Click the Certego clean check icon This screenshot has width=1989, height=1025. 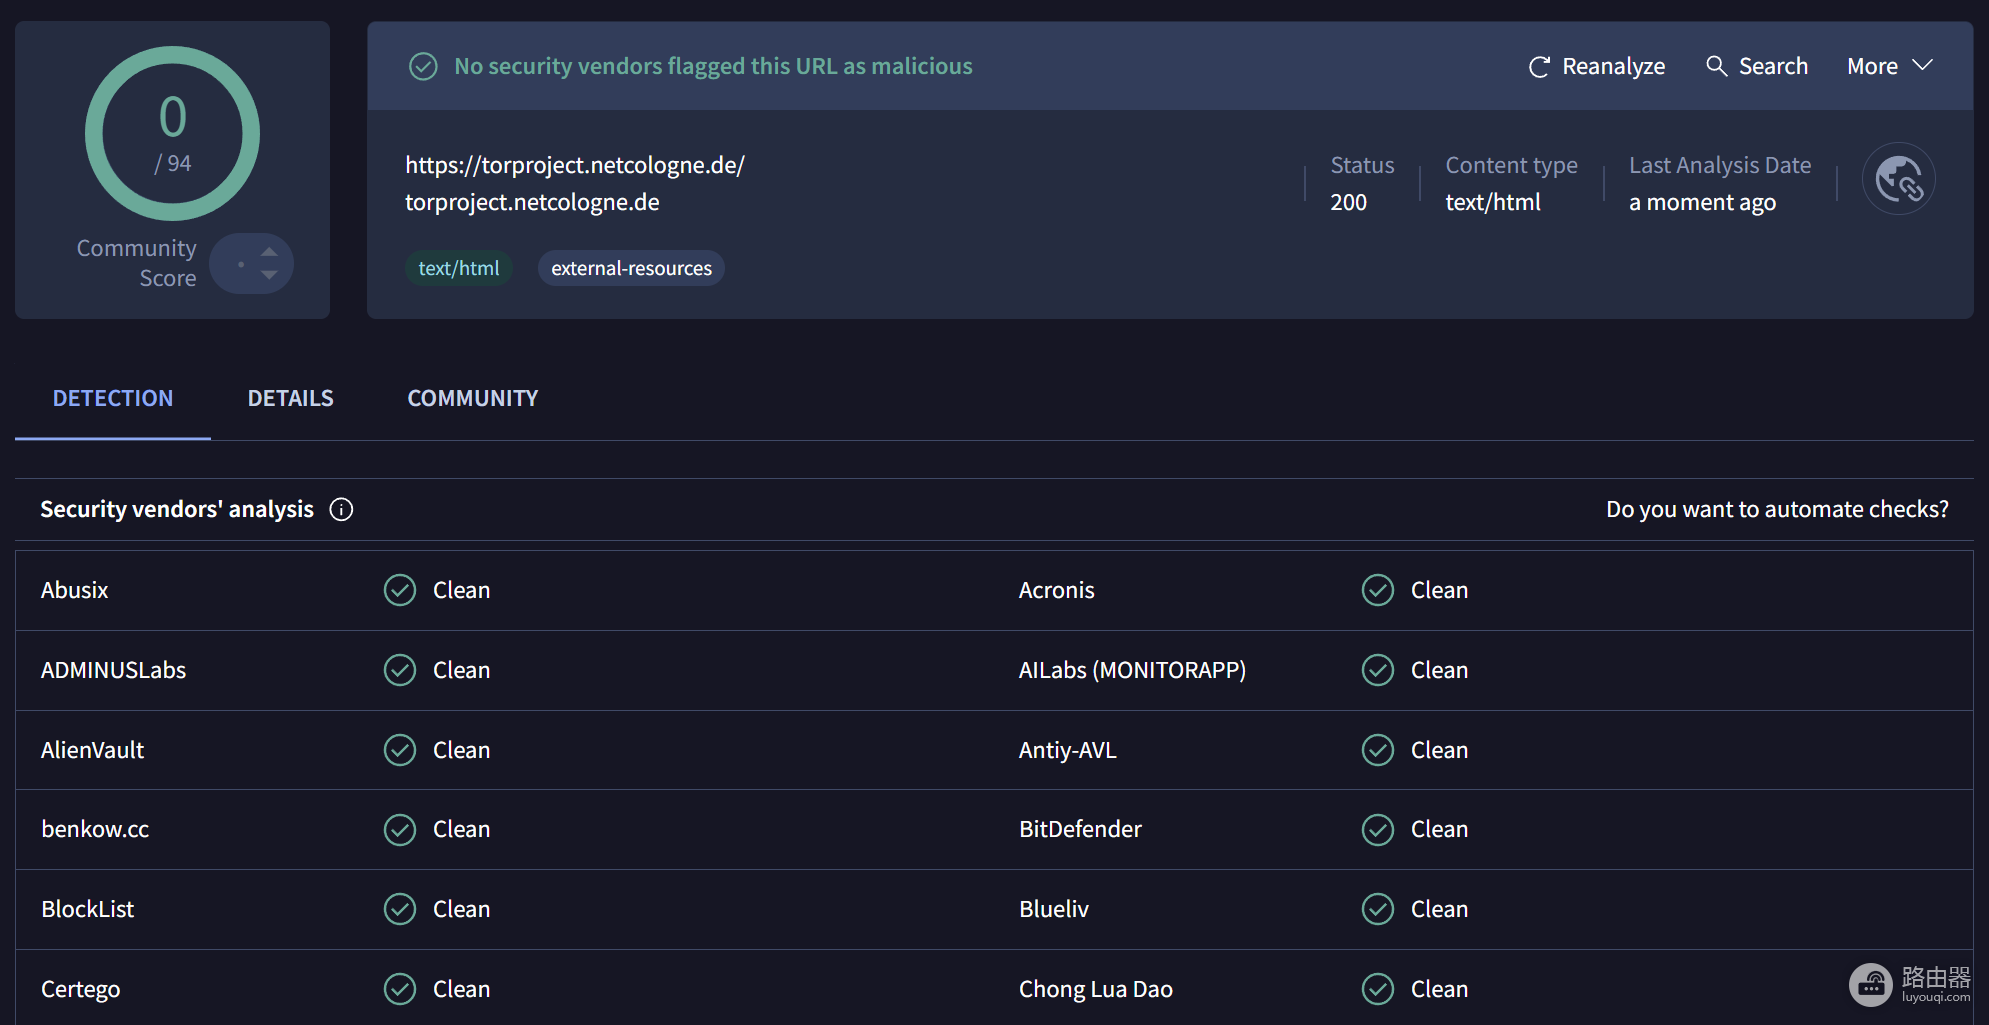(400, 989)
